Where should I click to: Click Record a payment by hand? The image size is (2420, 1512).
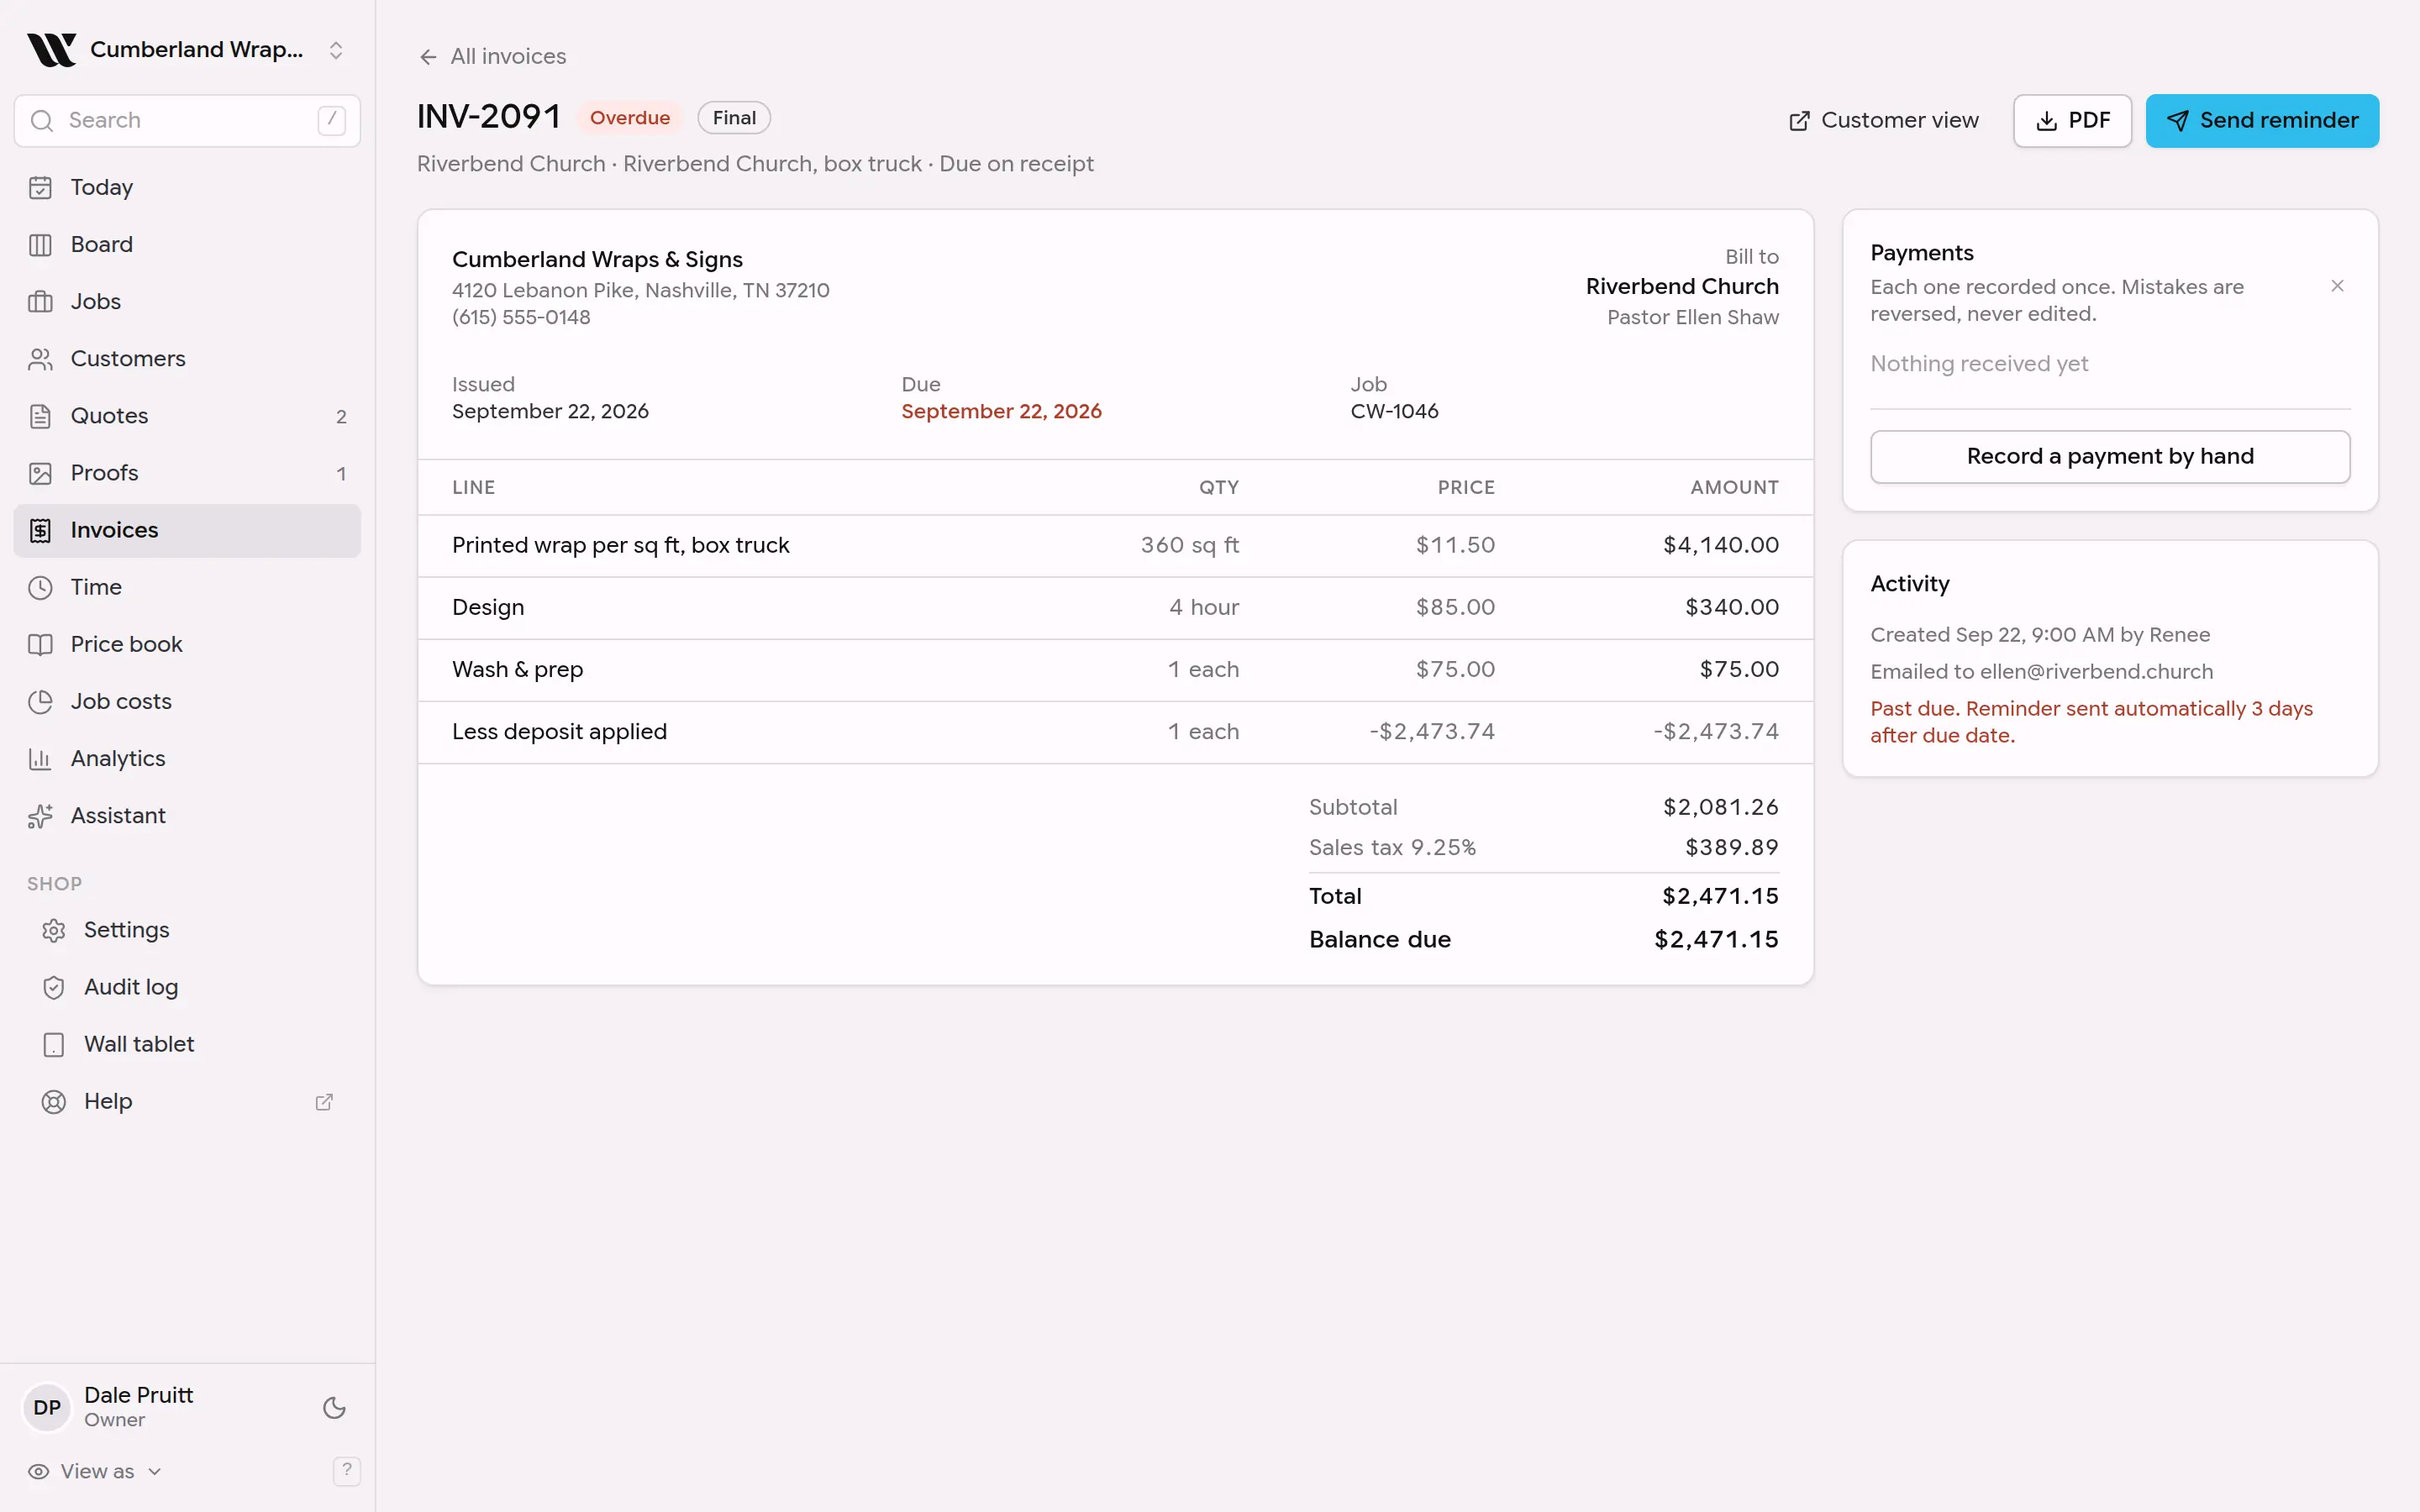2110,456
